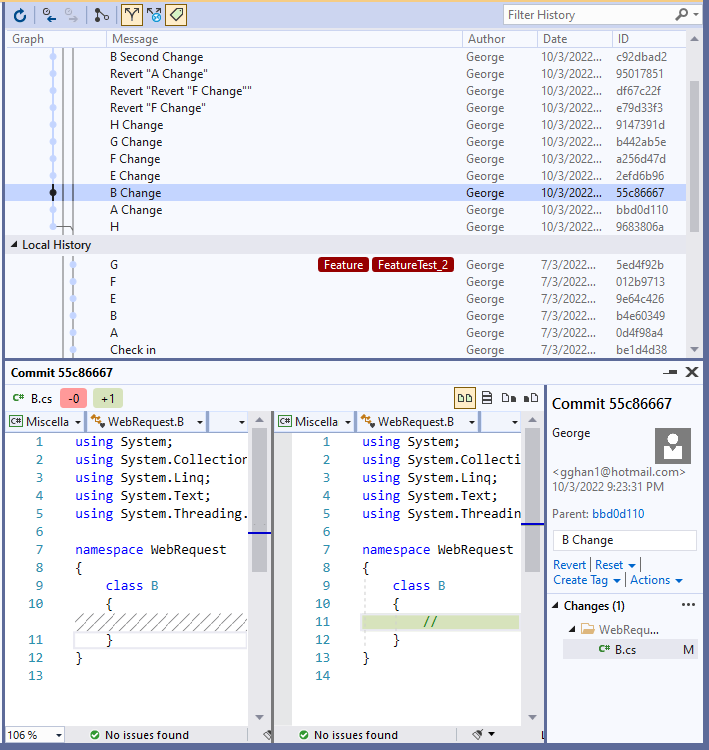Toggle show tags in history

click(176, 15)
